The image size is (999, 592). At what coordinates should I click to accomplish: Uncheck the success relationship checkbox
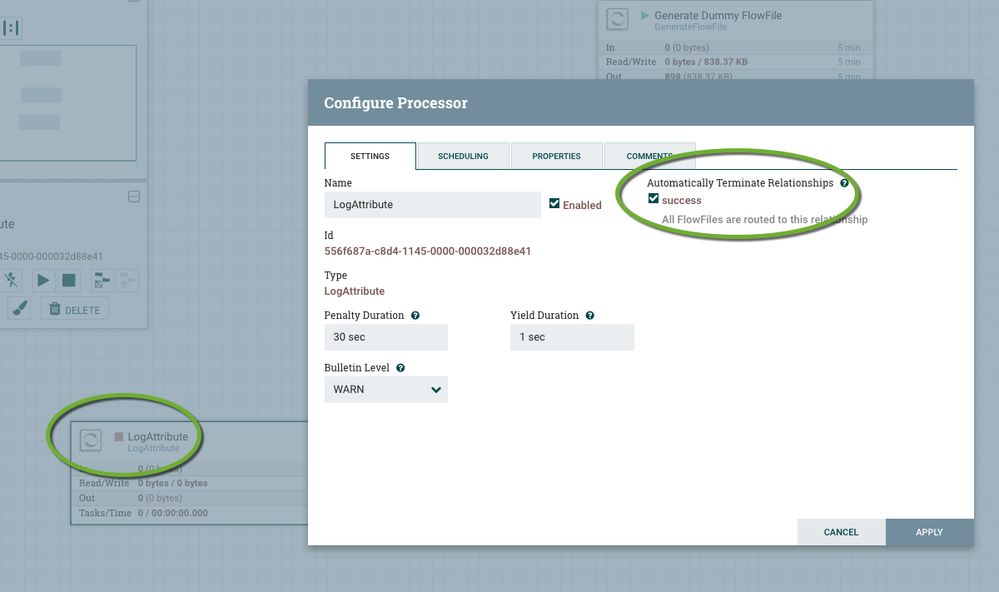[653, 198]
